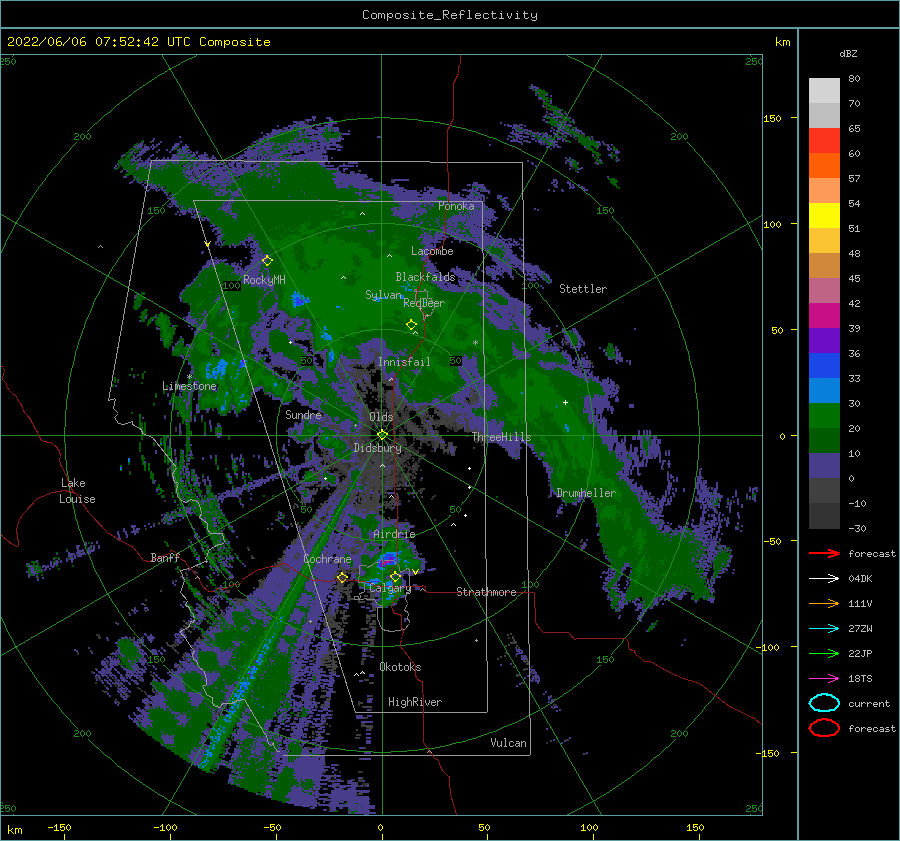Click the red forecast ellipse icon
This screenshot has width=900, height=841.
[x=824, y=728]
